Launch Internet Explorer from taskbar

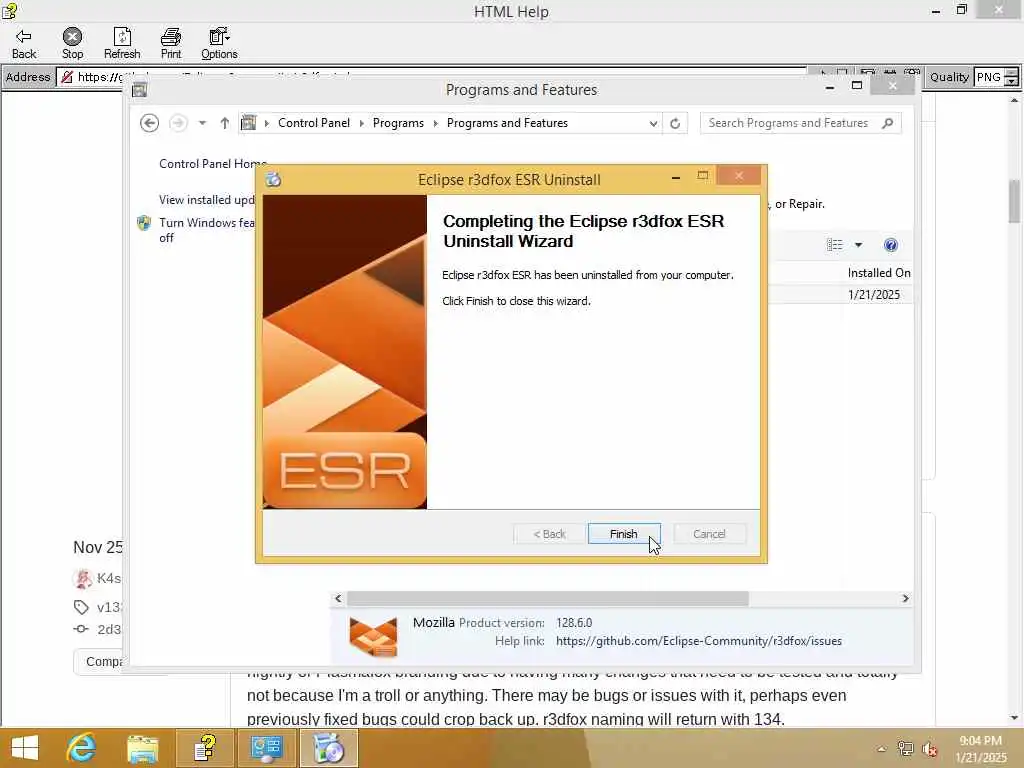82,748
